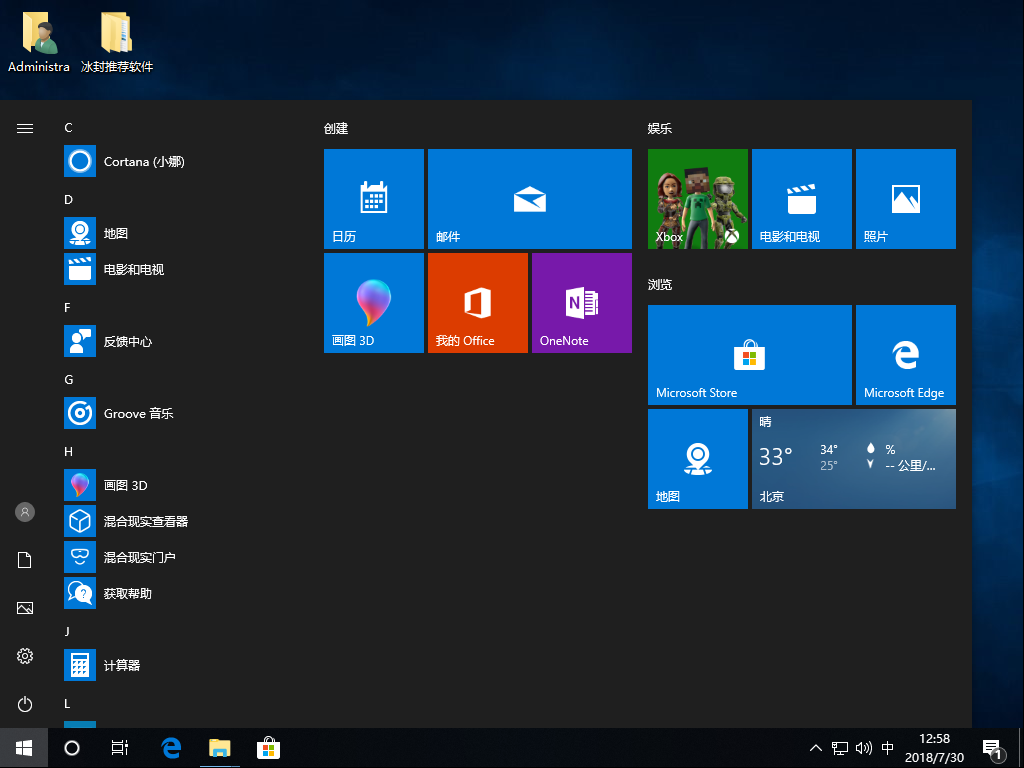
Task: Click the Power icon in Start rail
Action: pos(25,704)
